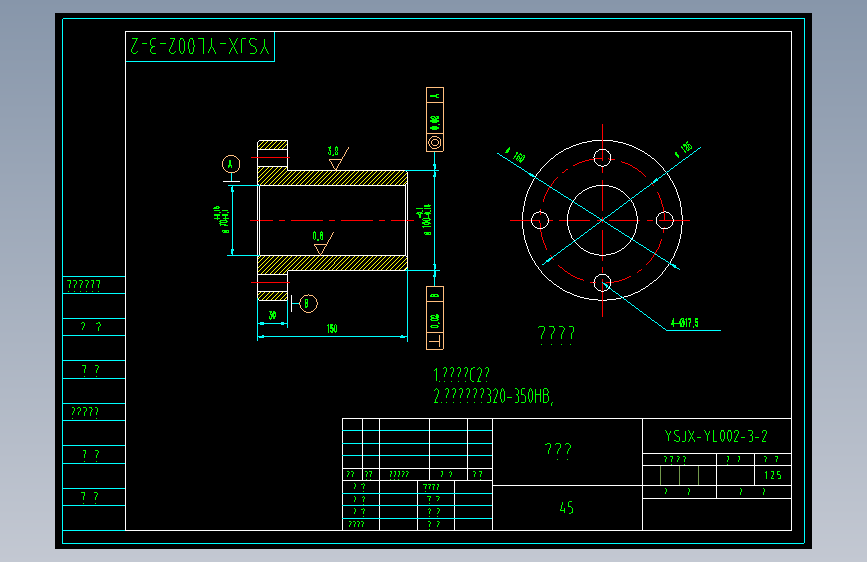Select the 0.8 surface roughness symbol

click(x=323, y=243)
